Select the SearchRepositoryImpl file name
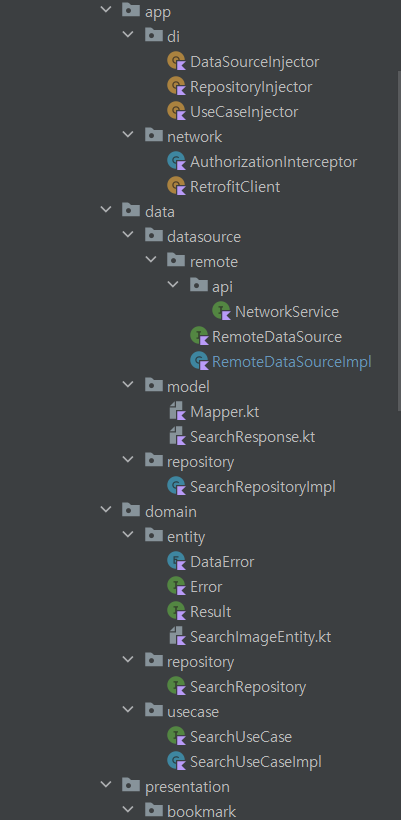The image size is (401, 820). [x=263, y=487]
